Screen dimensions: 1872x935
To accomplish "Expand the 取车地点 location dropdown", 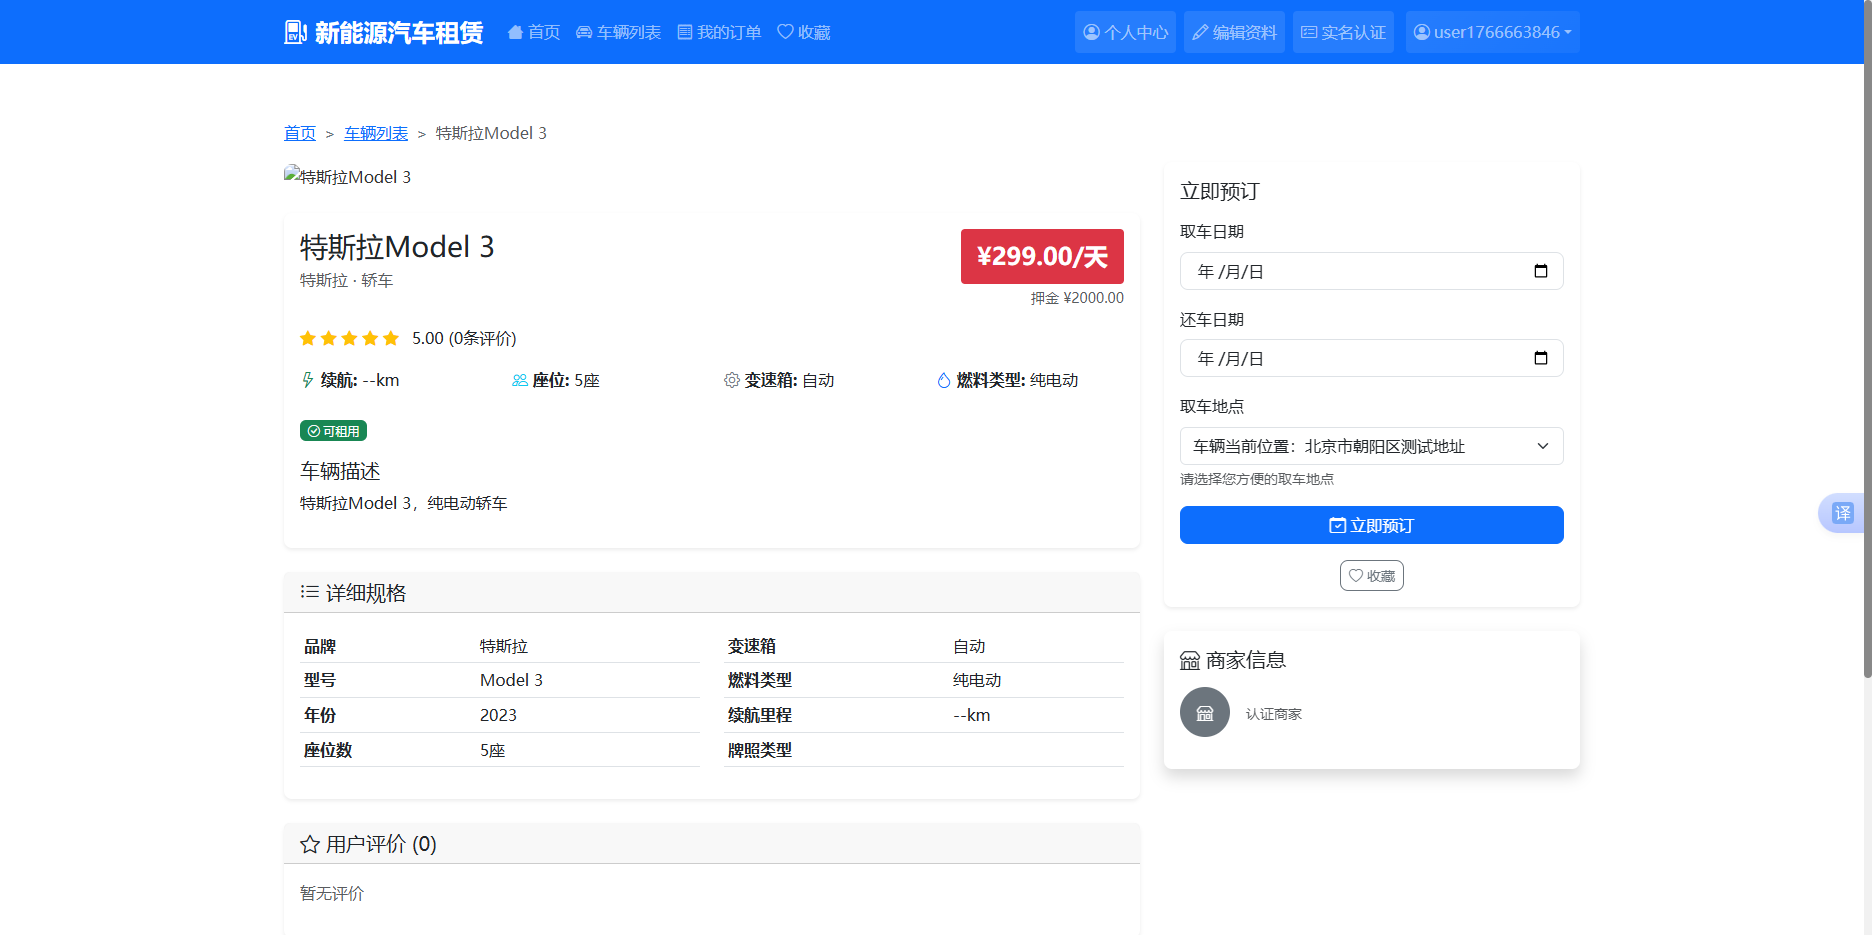I will tap(1372, 446).
